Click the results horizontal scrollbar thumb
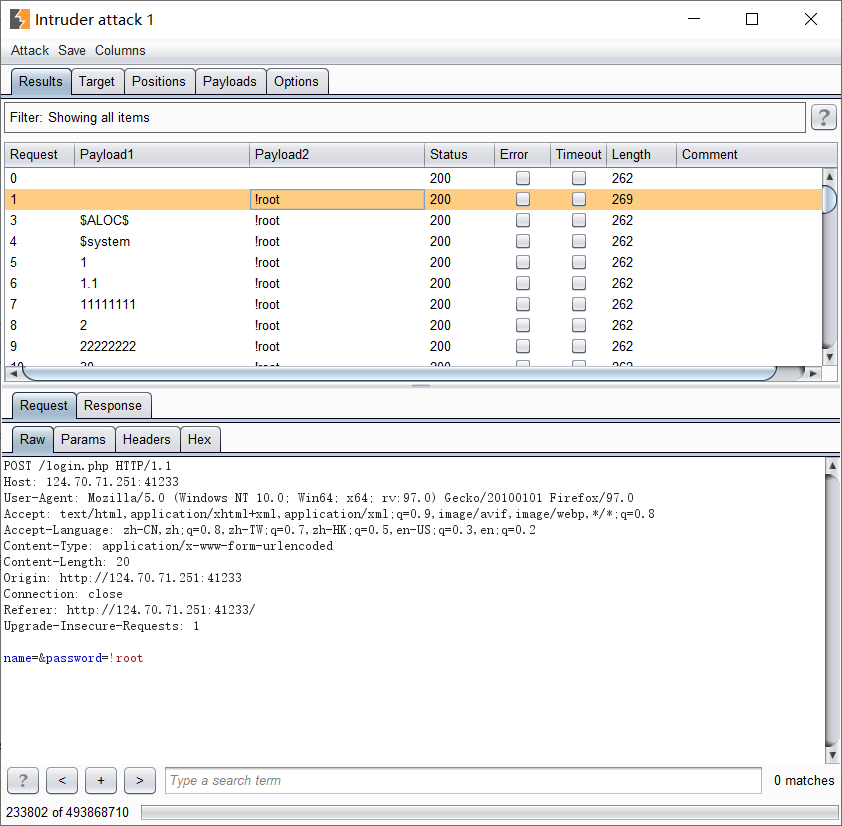842x826 pixels. pos(400,373)
